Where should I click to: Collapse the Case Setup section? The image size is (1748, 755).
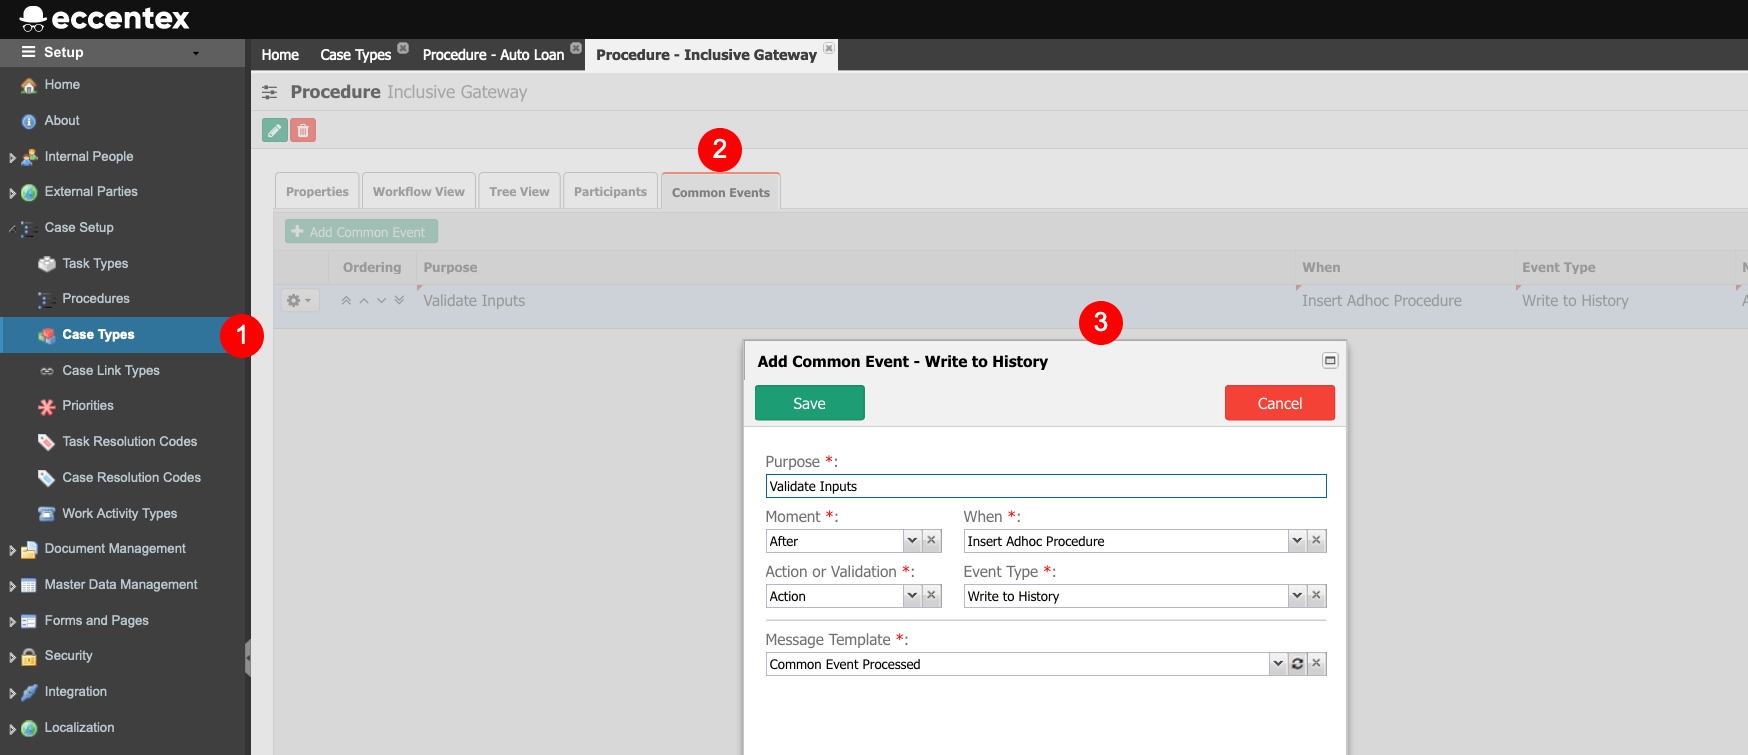[x=12, y=229]
